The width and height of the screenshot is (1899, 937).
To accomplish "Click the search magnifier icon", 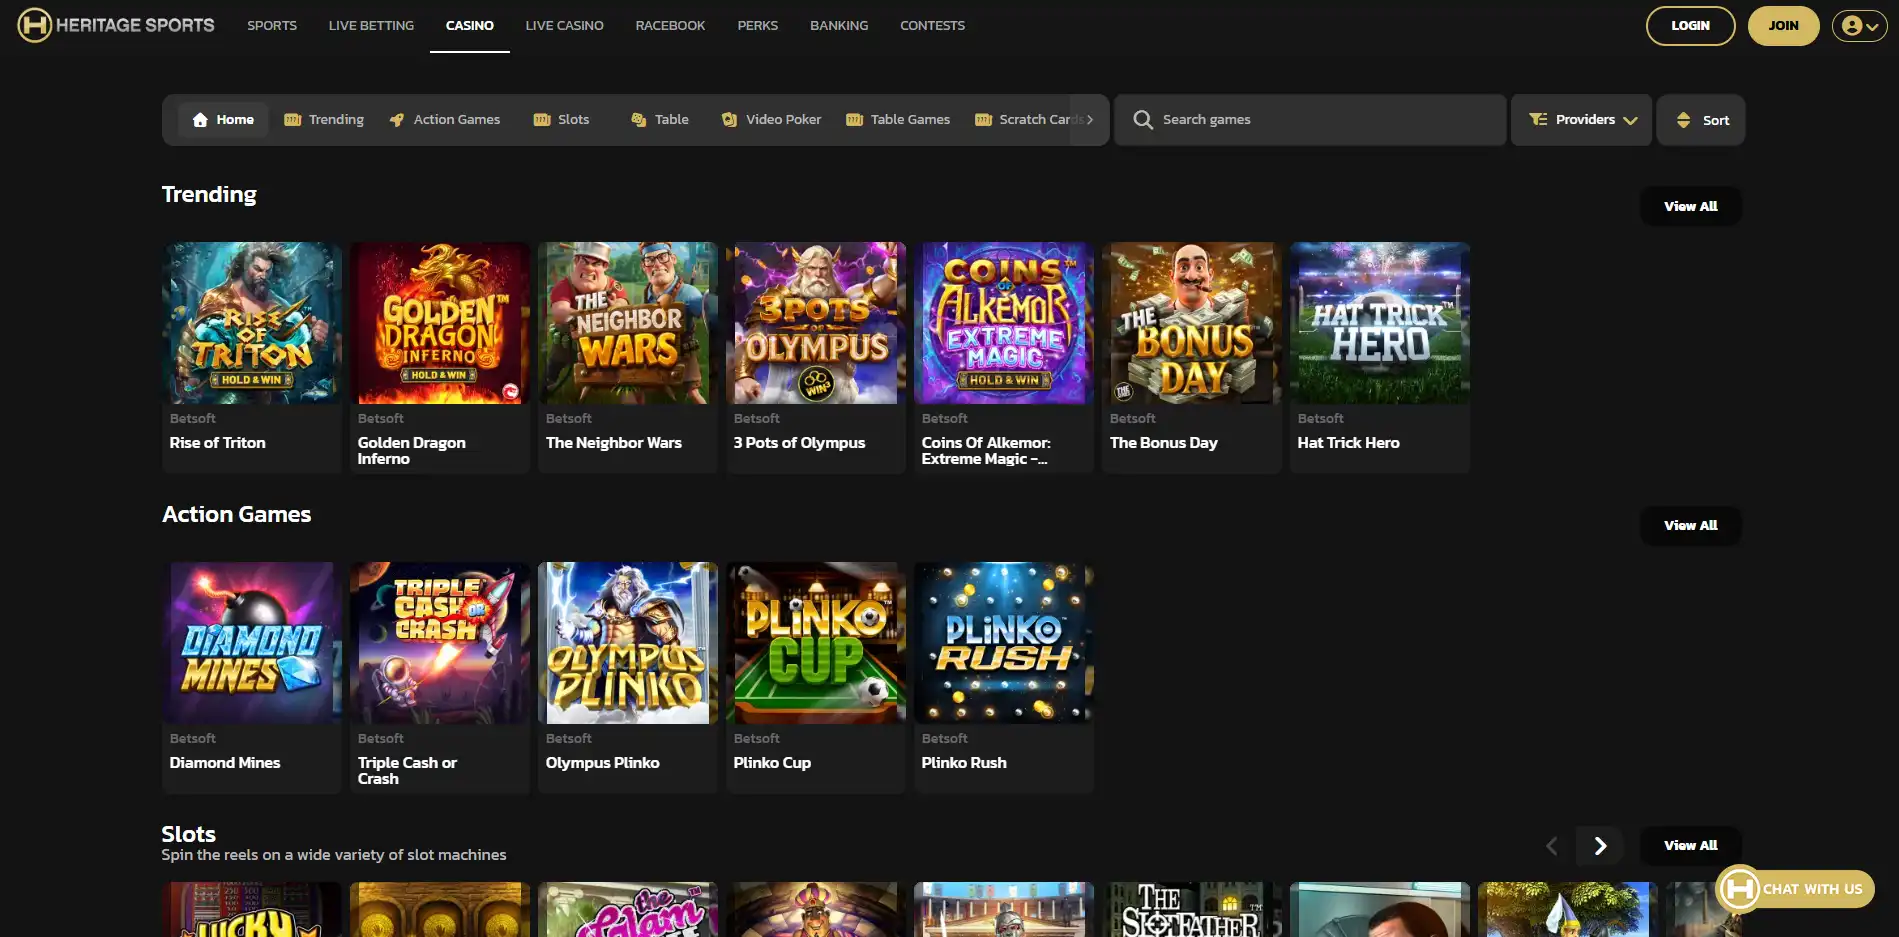I will click(1143, 120).
